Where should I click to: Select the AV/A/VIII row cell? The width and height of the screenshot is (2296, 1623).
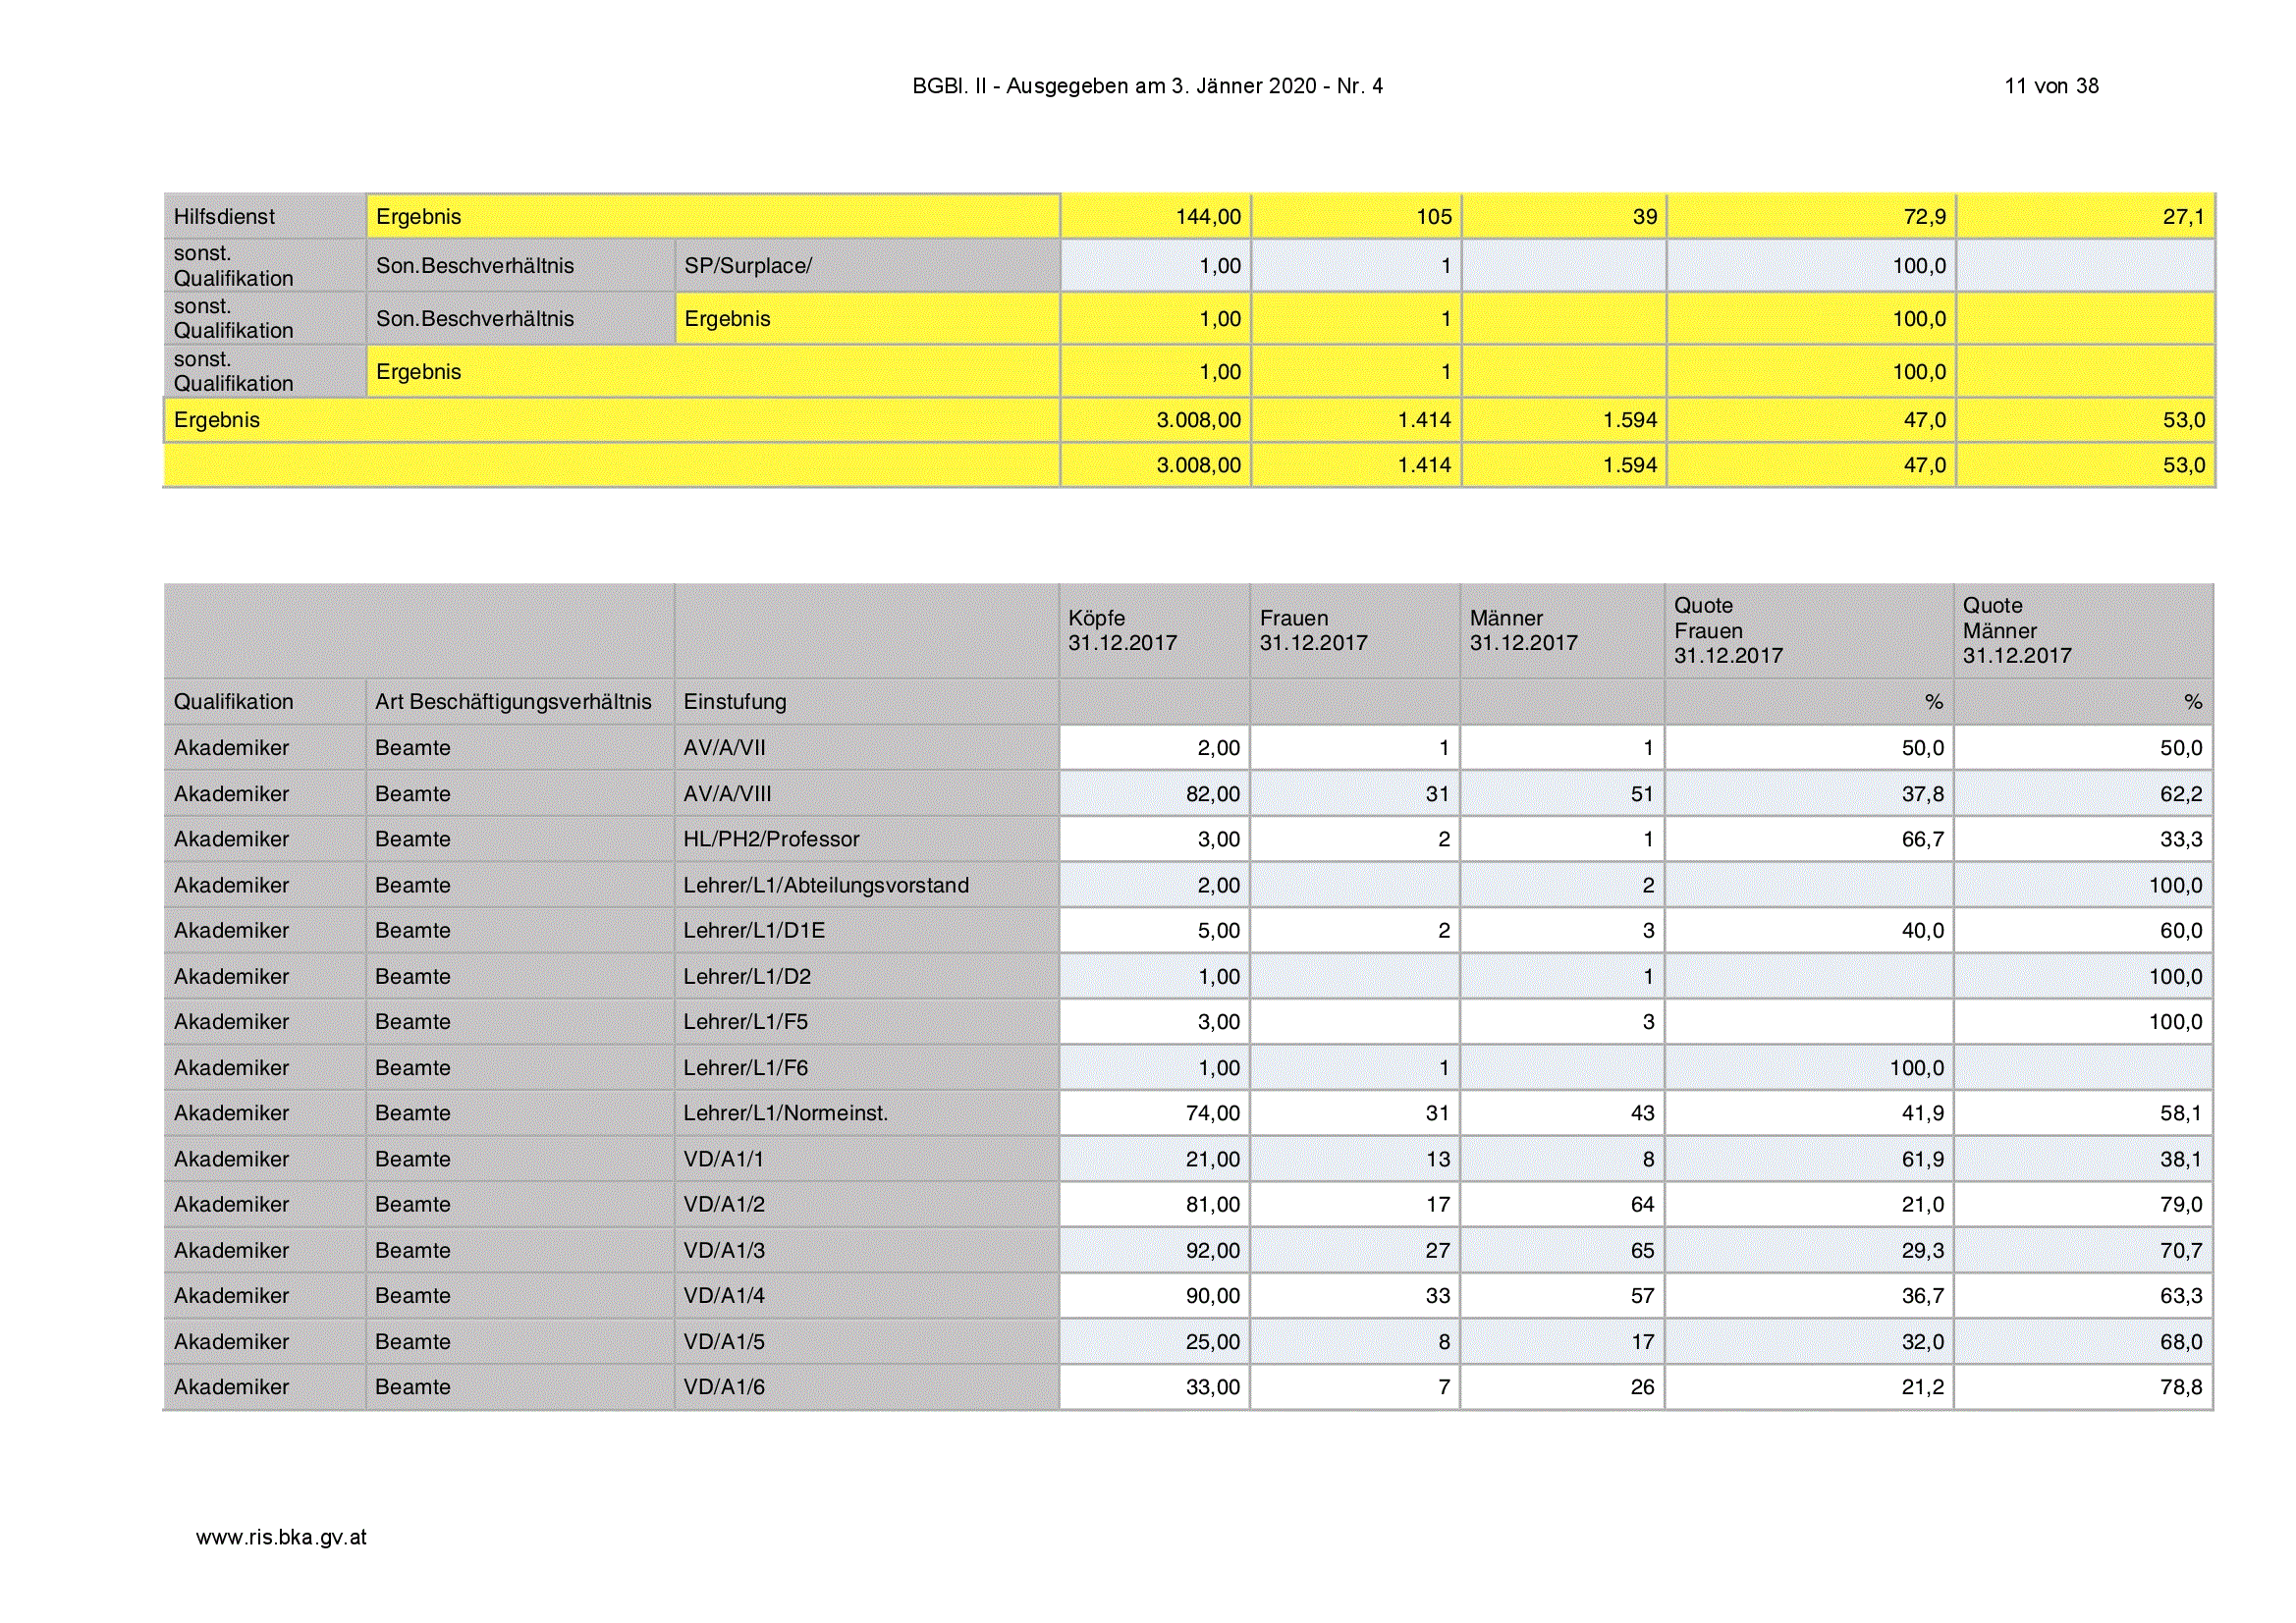(x=866, y=794)
